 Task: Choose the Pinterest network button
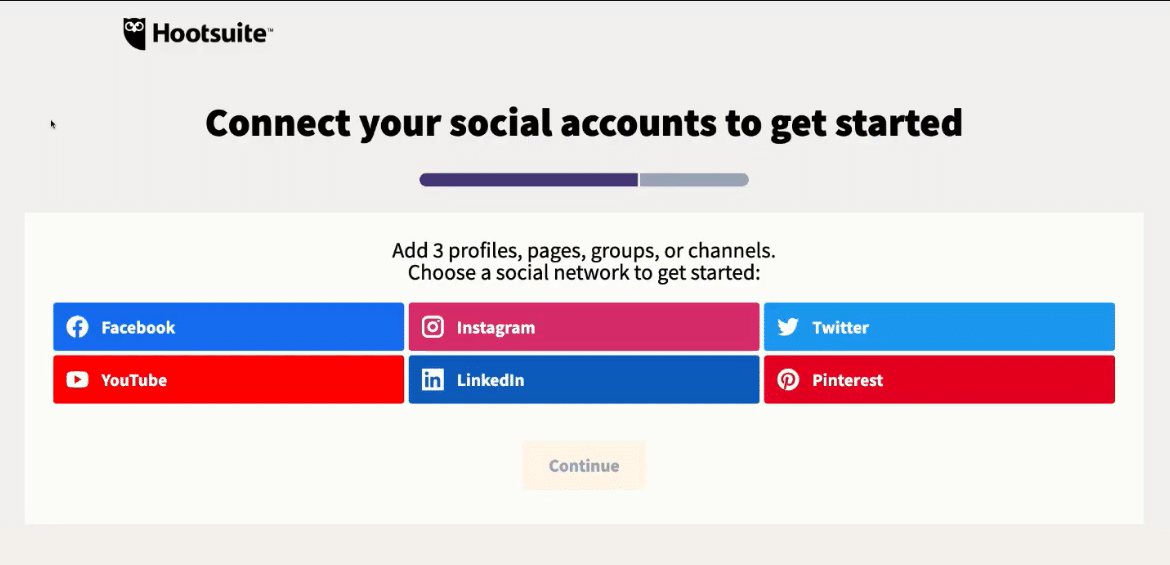point(939,380)
